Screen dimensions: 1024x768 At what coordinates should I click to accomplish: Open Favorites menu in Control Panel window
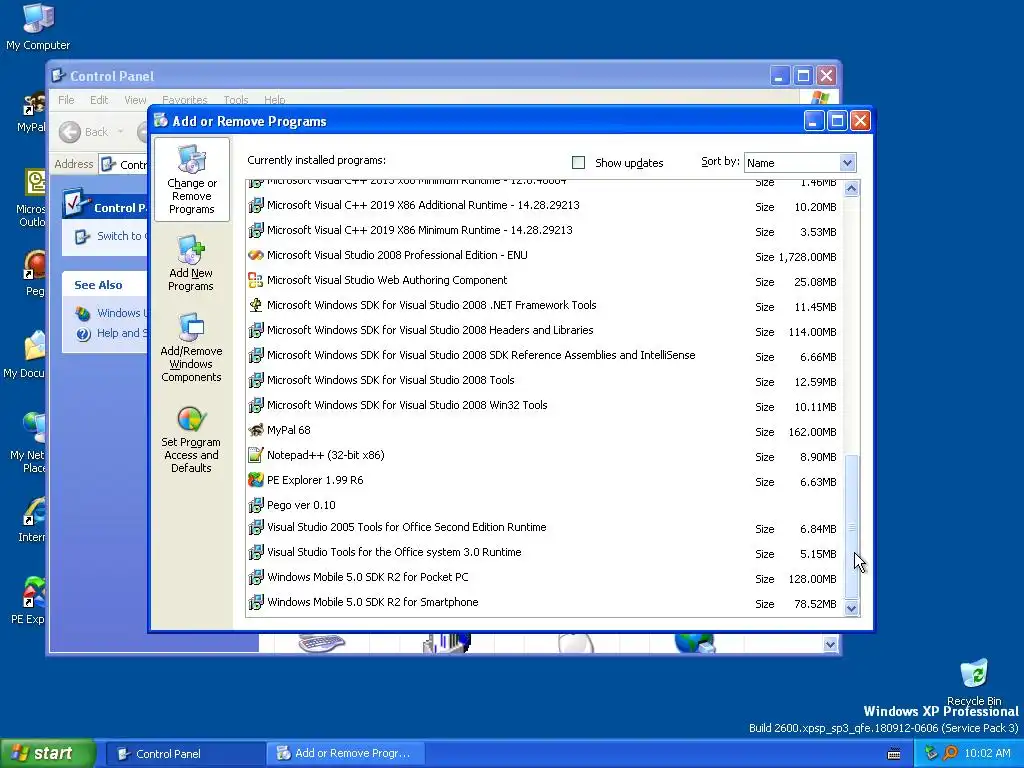pyautogui.click(x=185, y=100)
